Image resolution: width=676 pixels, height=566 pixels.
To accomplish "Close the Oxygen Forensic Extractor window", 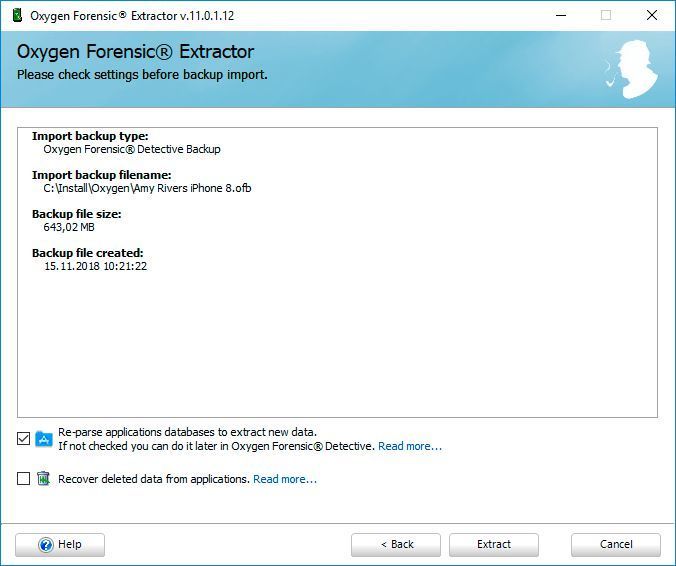I will point(652,16).
